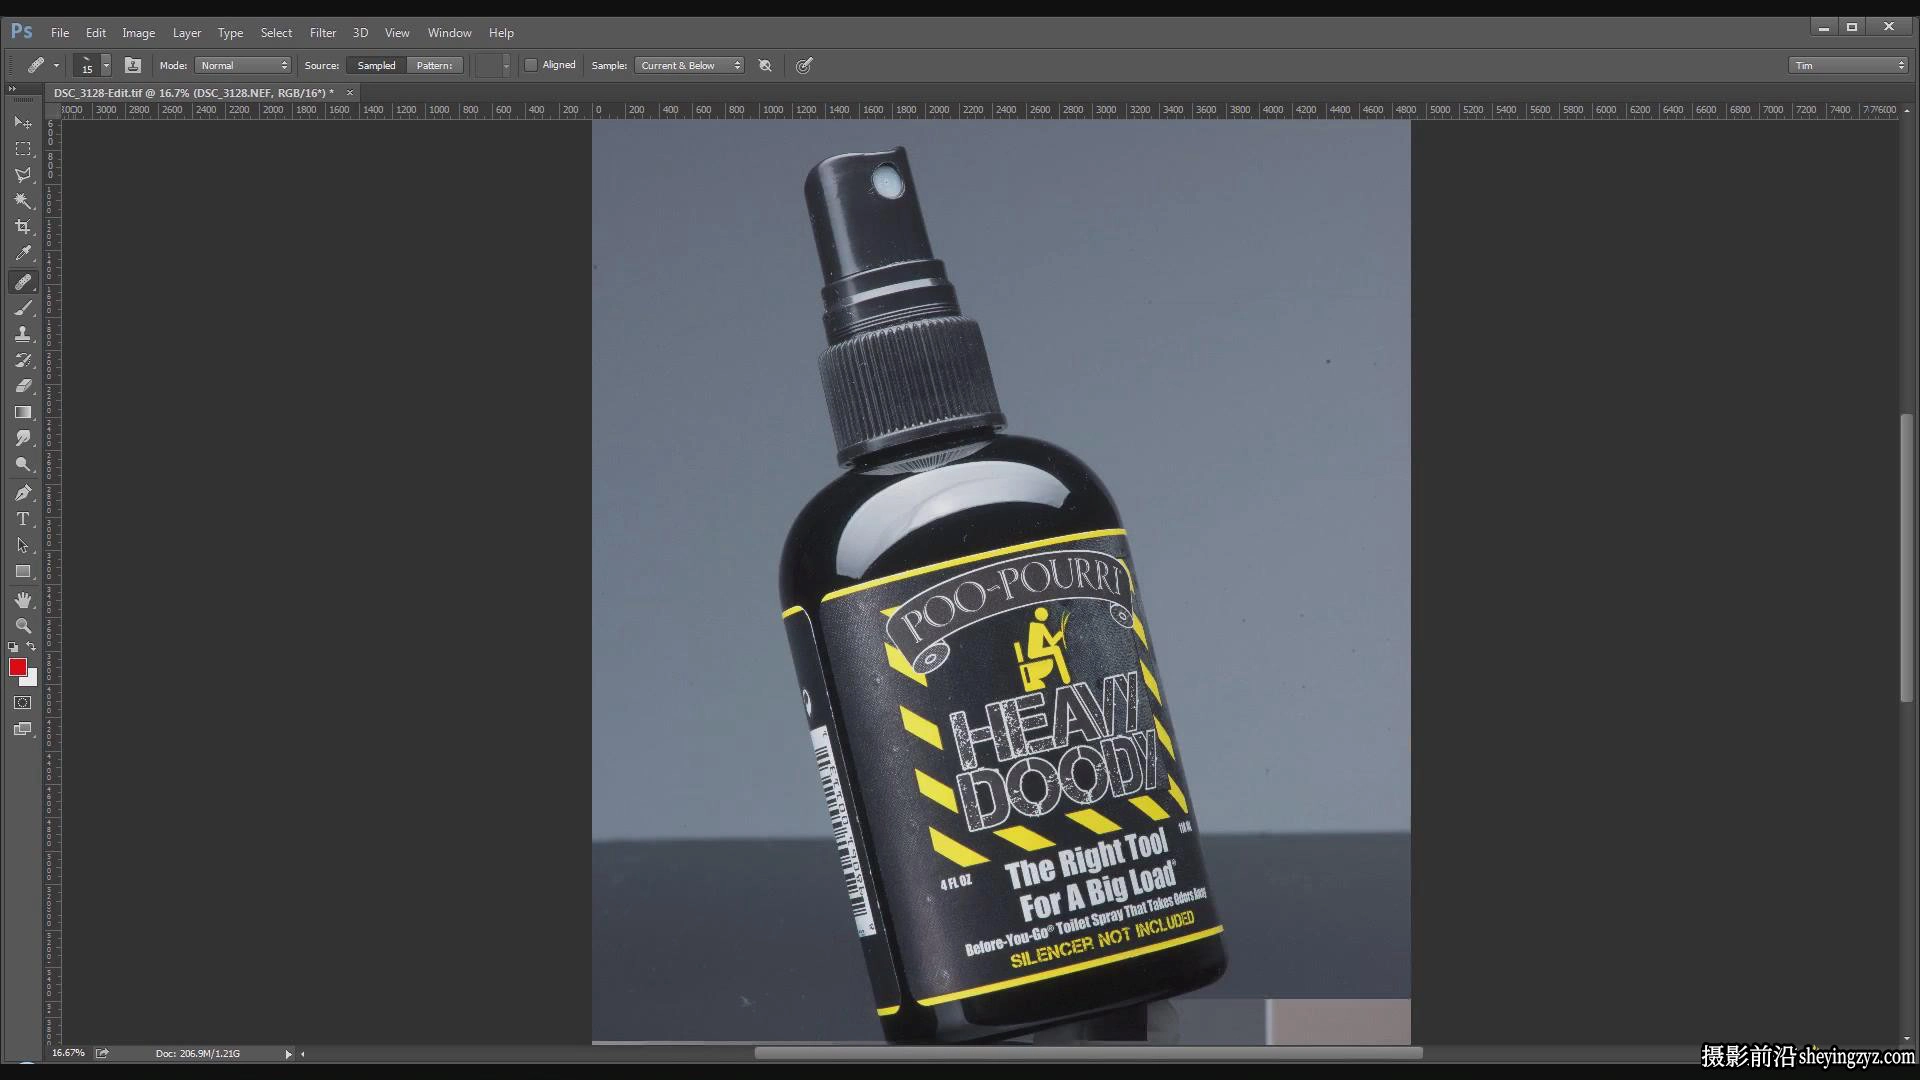
Task: Open the Mode dropdown set to Normal
Action: 243,65
